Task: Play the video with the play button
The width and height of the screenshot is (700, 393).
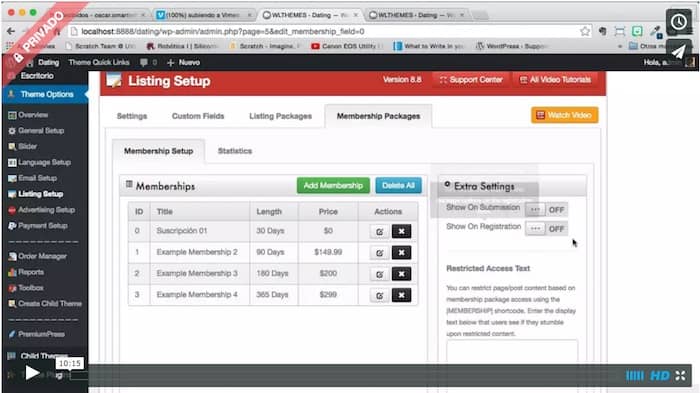Action: point(32,373)
